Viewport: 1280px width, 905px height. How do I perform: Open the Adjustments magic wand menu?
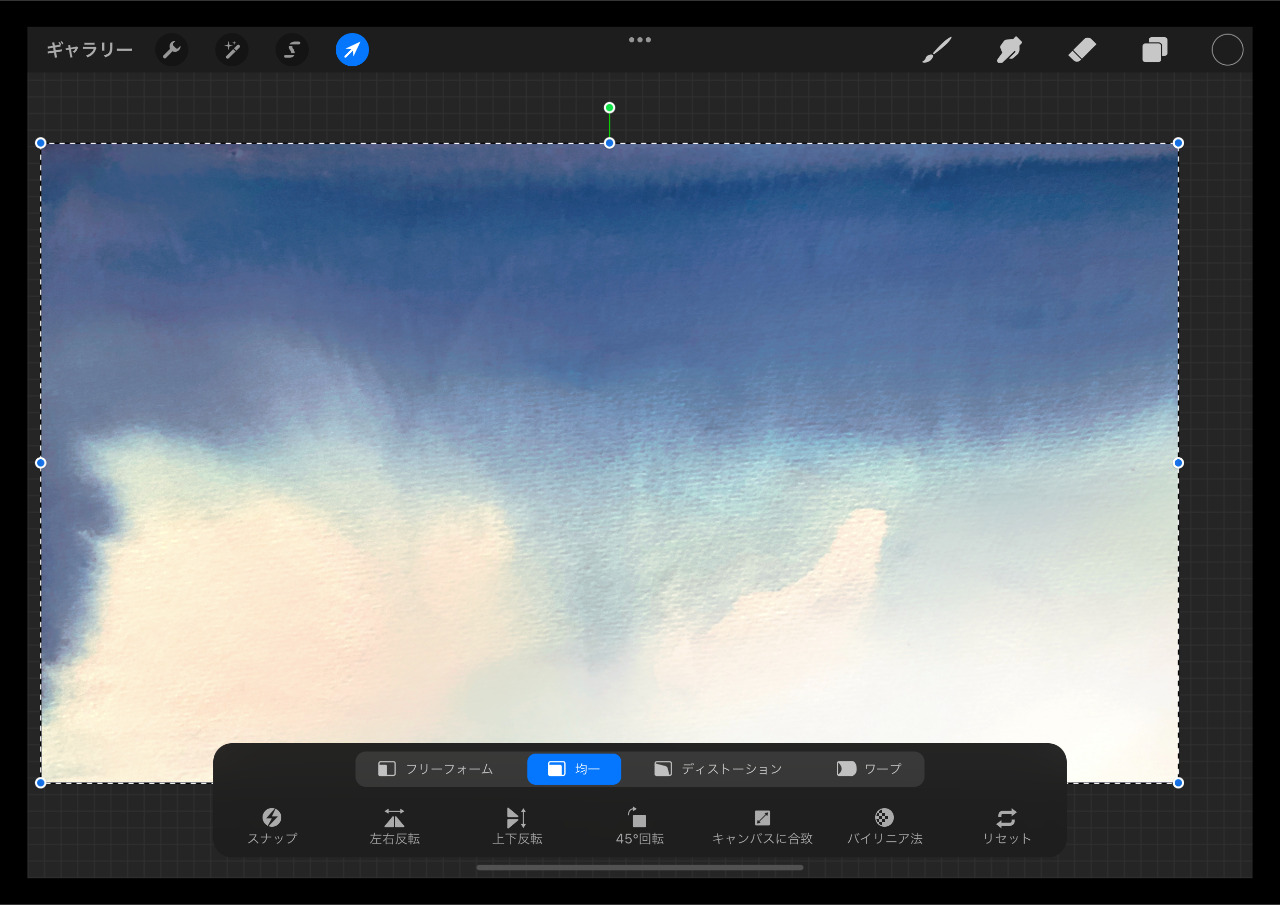(232, 50)
